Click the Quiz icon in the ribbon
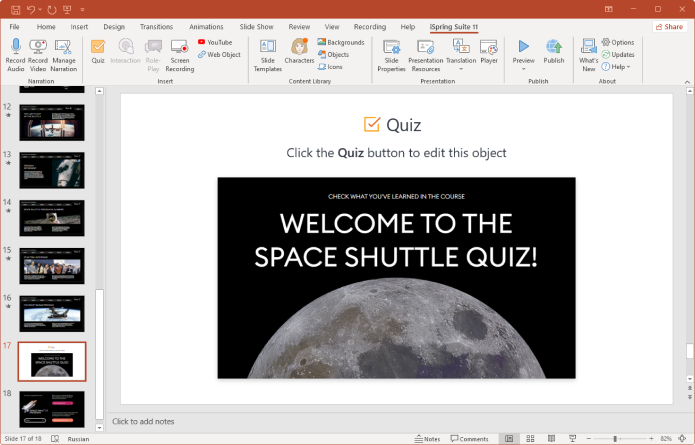This screenshot has height=445, width=695. [x=98, y=46]
